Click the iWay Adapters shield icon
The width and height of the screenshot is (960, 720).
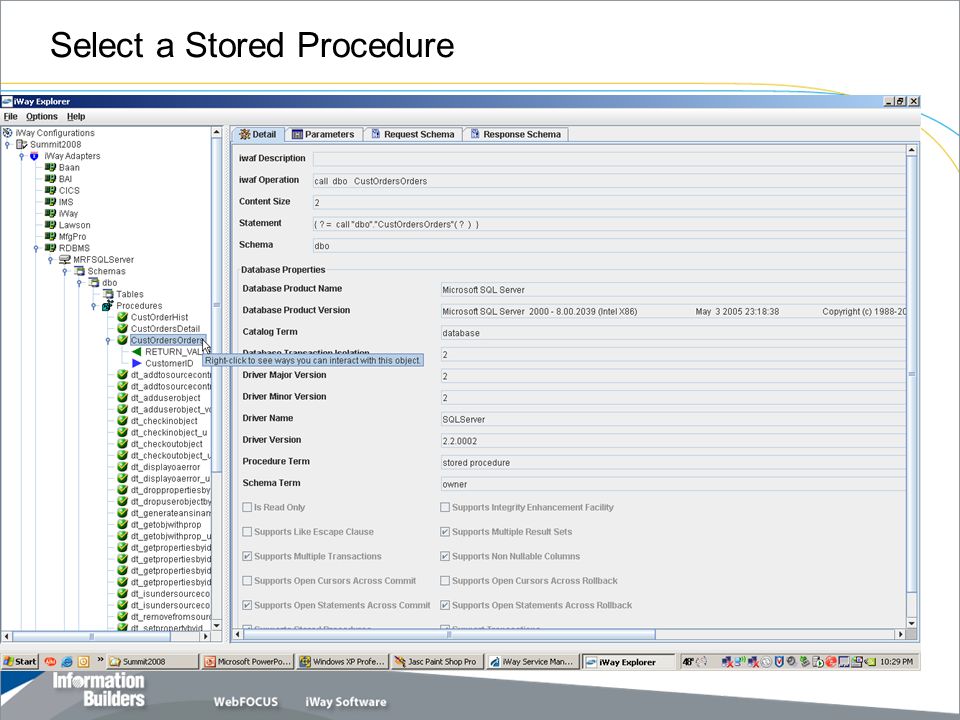34,156
